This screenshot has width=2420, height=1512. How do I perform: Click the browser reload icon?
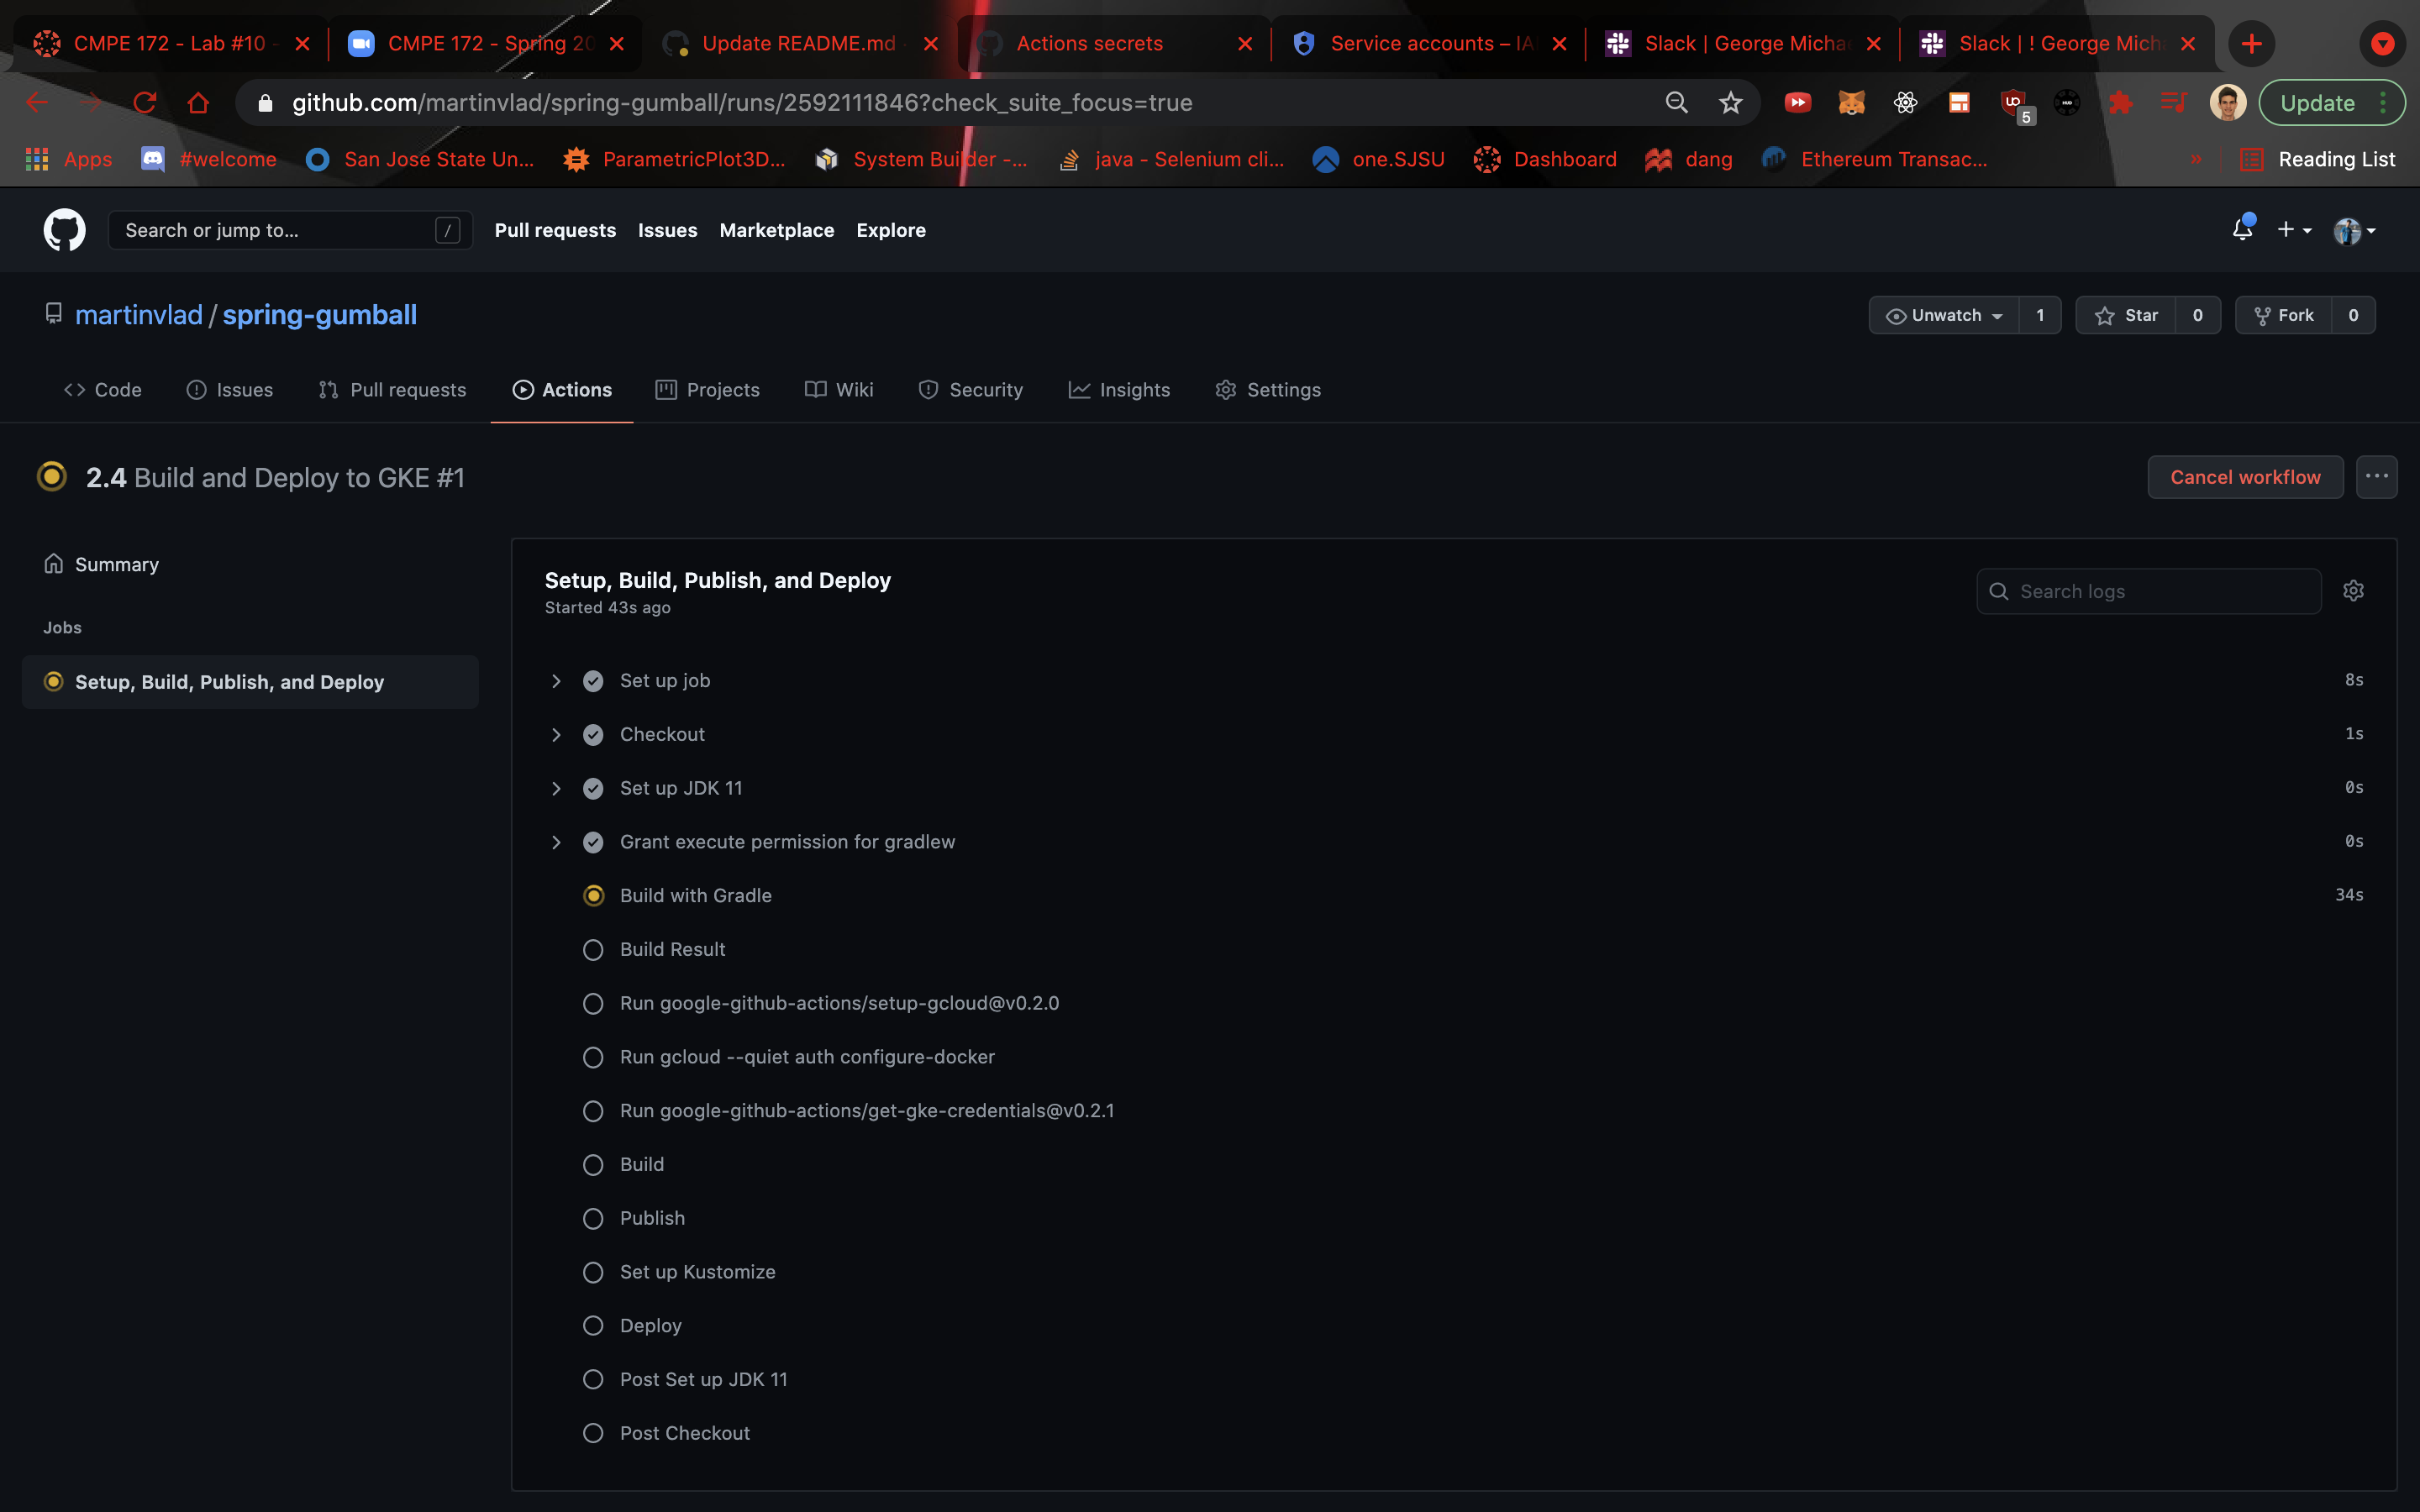(145, 103)
